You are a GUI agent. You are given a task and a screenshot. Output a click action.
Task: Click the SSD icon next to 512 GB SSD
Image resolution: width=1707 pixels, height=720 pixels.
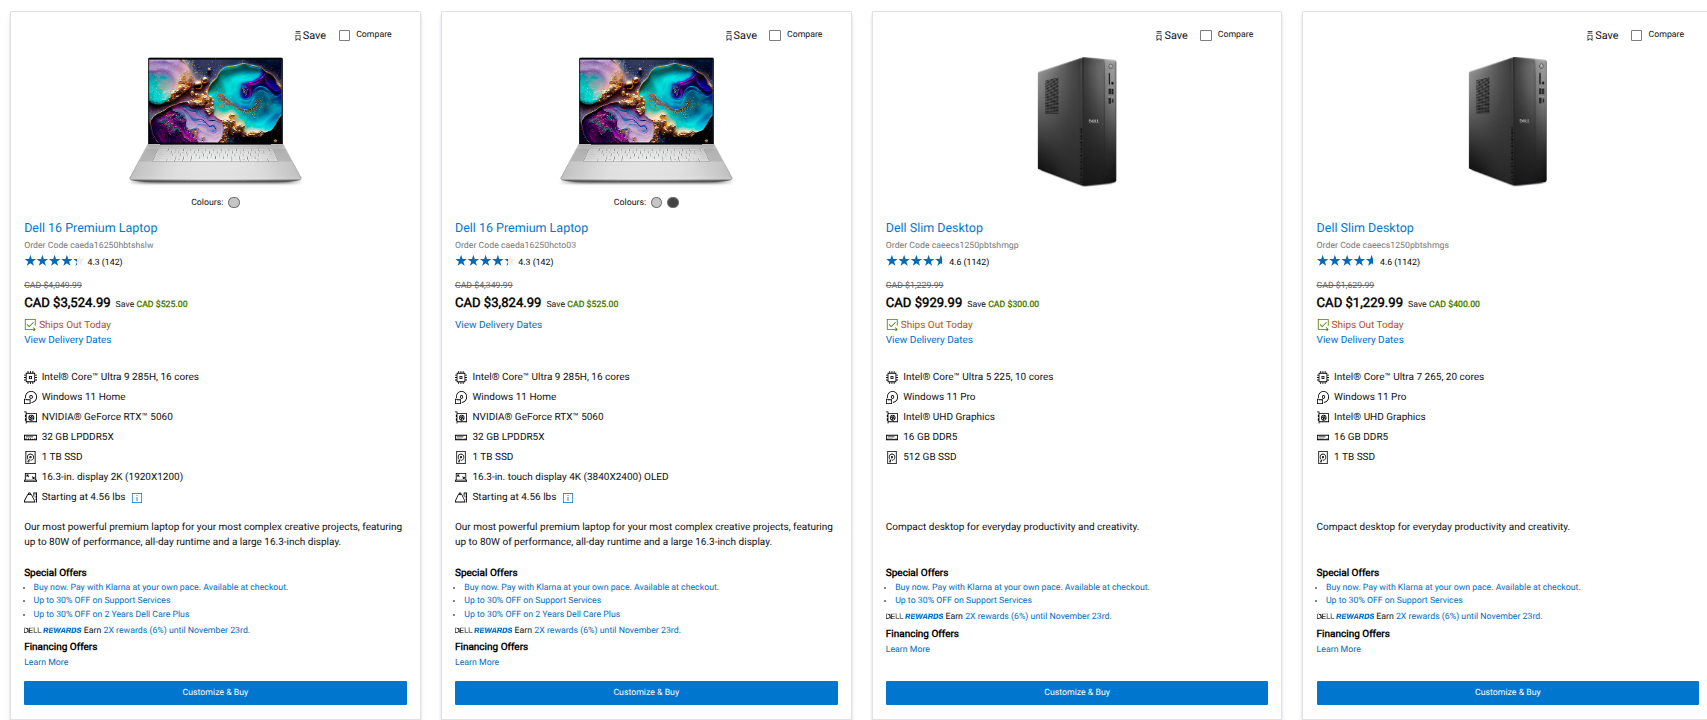[891, 456]
